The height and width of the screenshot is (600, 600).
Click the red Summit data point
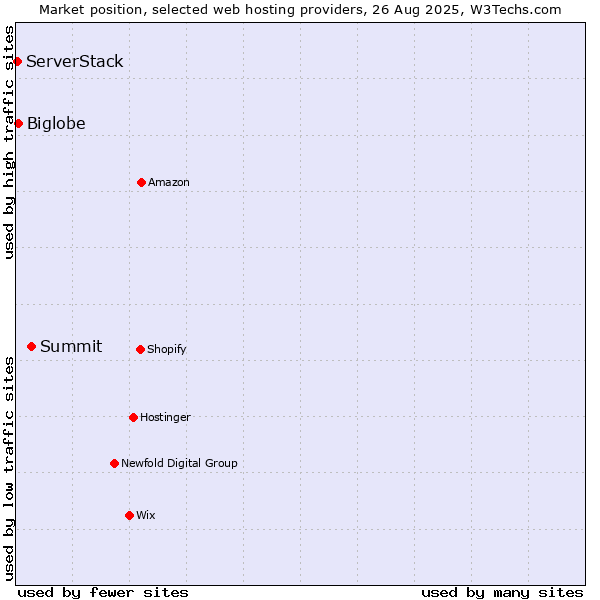pos(31,347)
